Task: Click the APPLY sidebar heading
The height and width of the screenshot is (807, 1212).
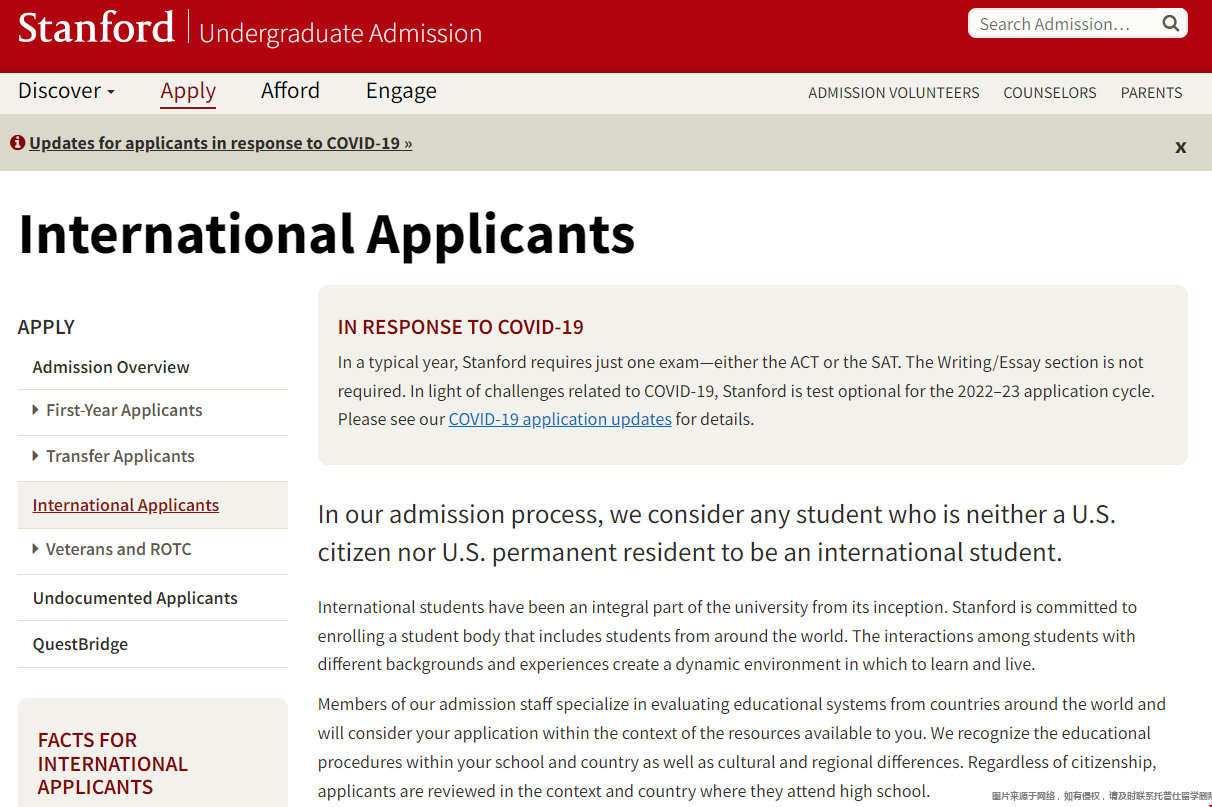Action: click(46, 327)
